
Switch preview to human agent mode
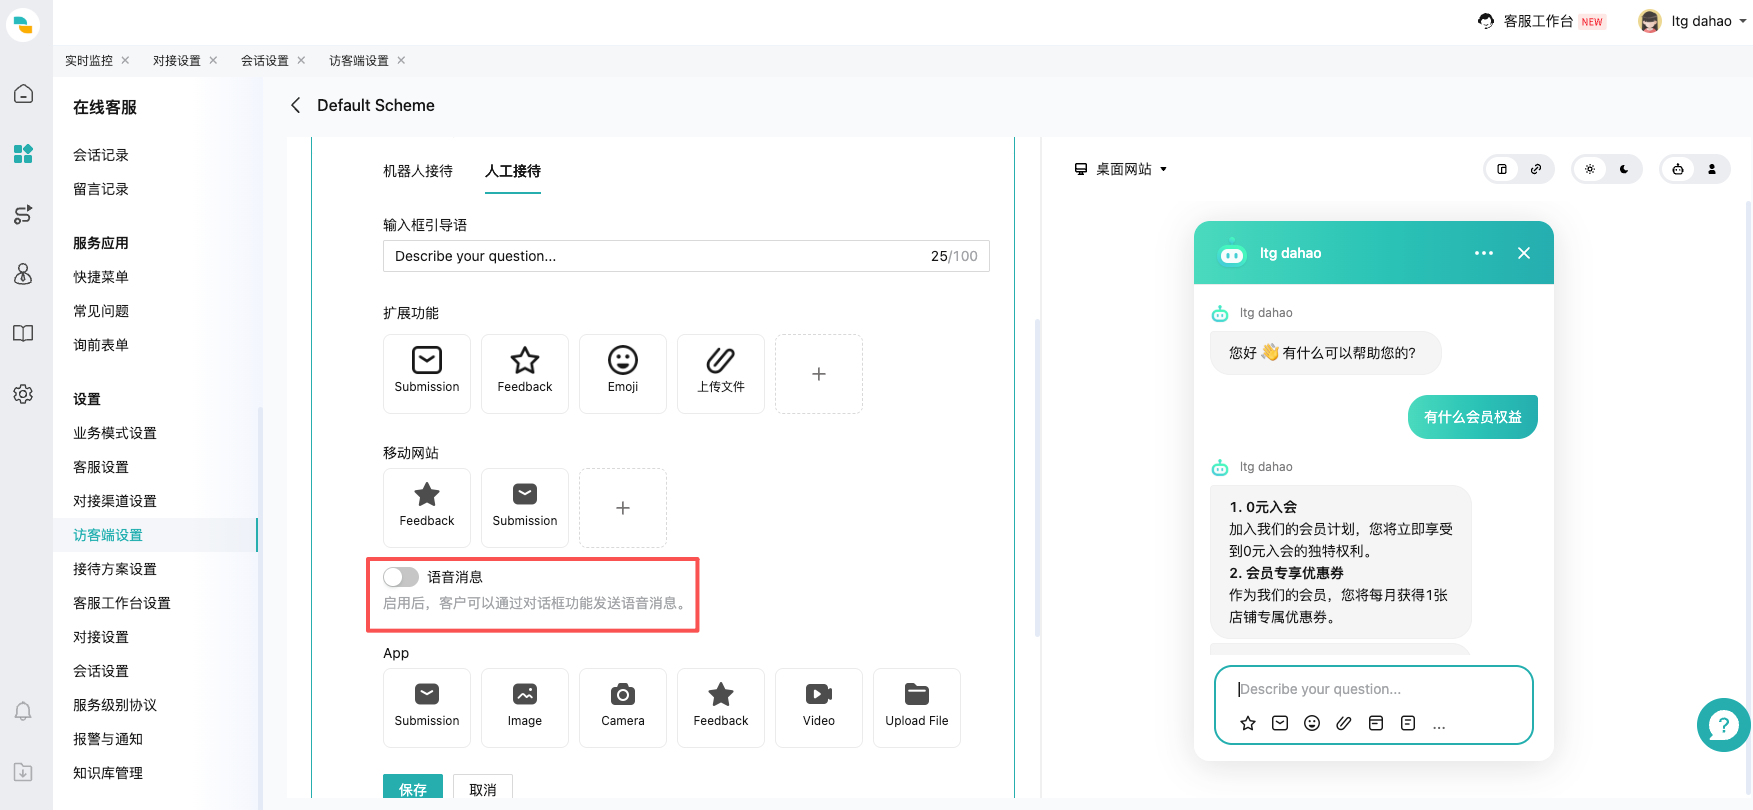(1712, 169)
